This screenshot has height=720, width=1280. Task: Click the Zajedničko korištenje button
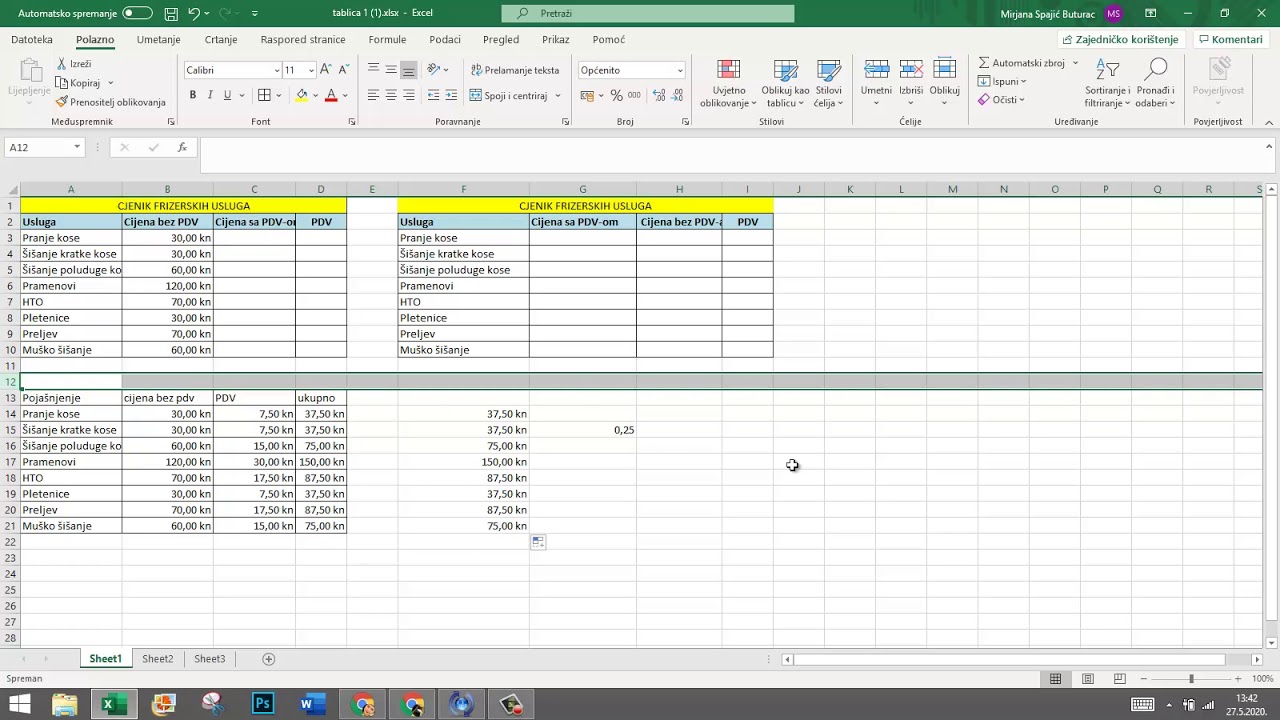click(1120, 40)
